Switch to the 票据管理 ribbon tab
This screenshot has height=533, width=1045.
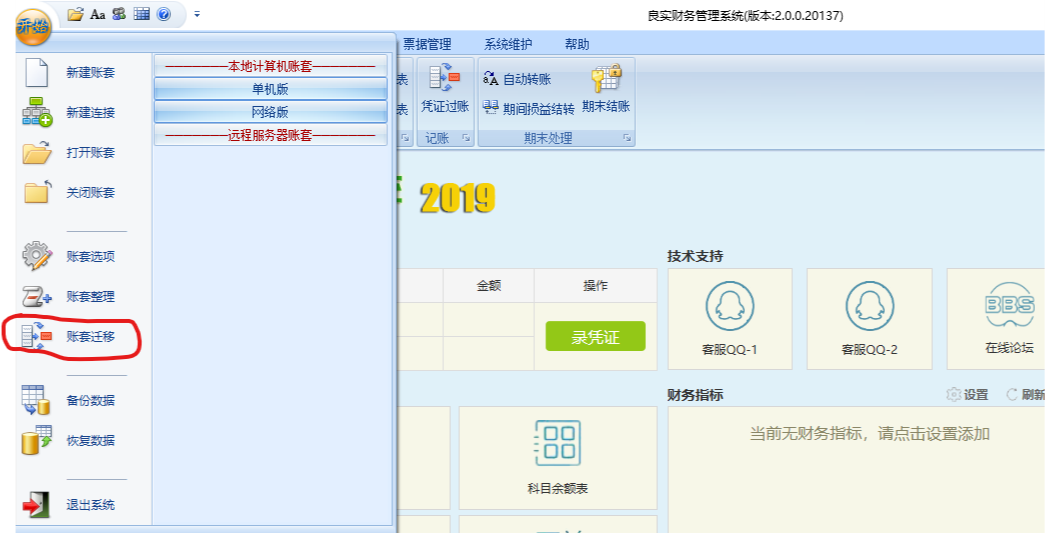click(x=427, y=44)
